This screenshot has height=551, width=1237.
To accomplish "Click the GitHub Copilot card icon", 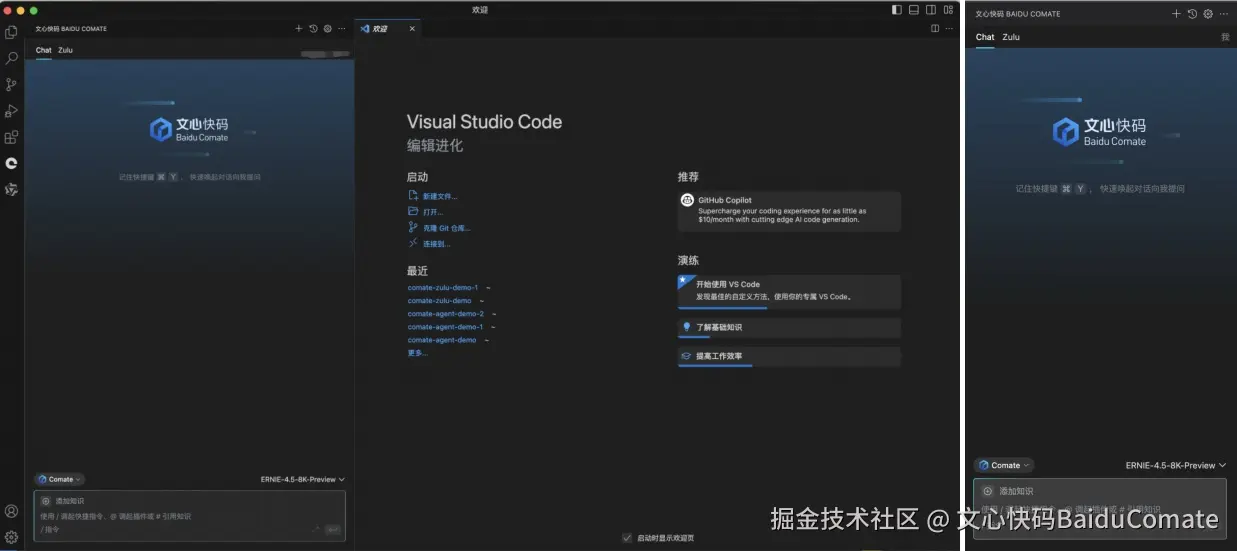I will pyautogui.click(x=688, y=200).
